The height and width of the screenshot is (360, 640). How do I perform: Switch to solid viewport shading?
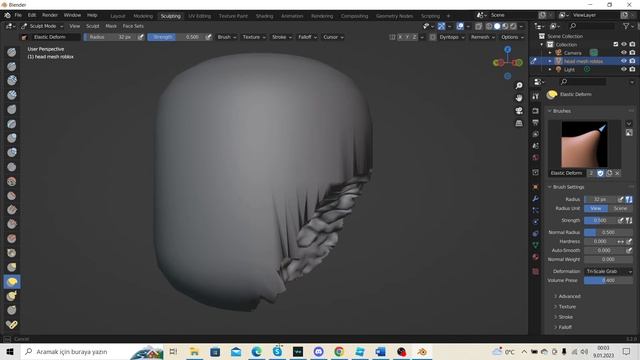[x=497, y=26]
